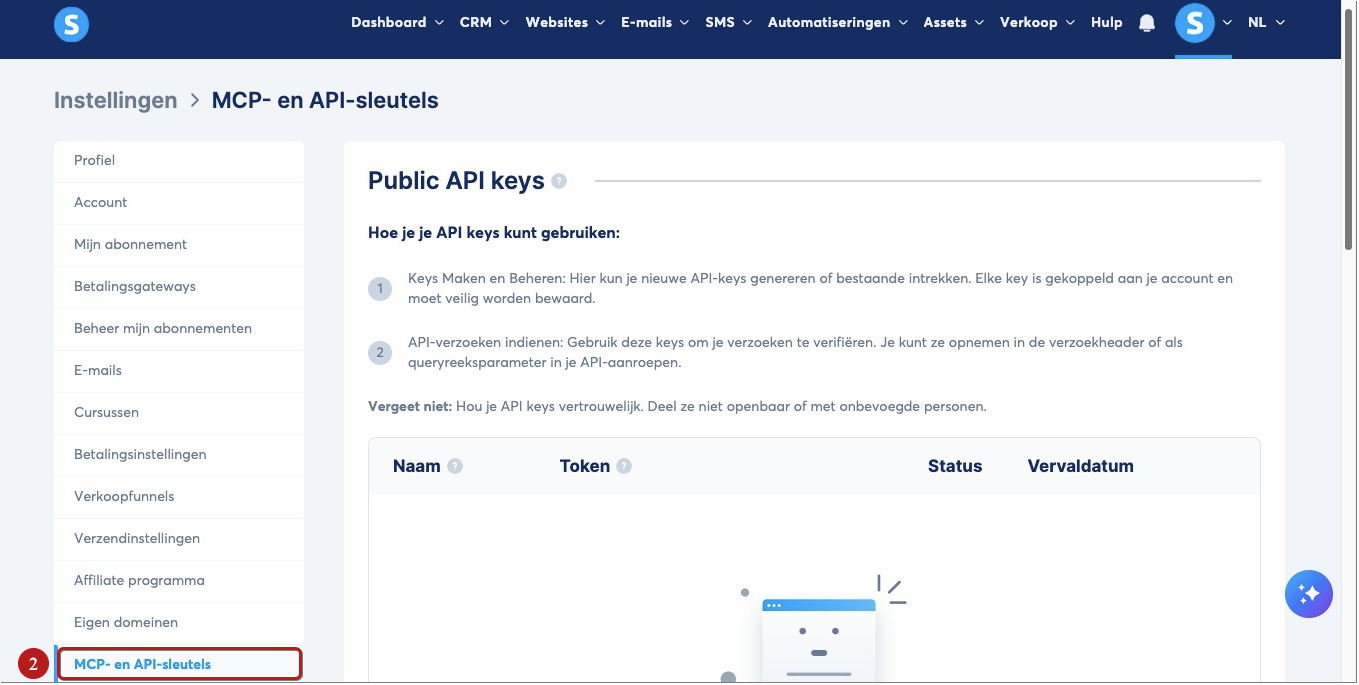The image size is (1359, 685).
Task: Expand the Automatiseringen dropdown menu
Action: [x=838, y=22]
